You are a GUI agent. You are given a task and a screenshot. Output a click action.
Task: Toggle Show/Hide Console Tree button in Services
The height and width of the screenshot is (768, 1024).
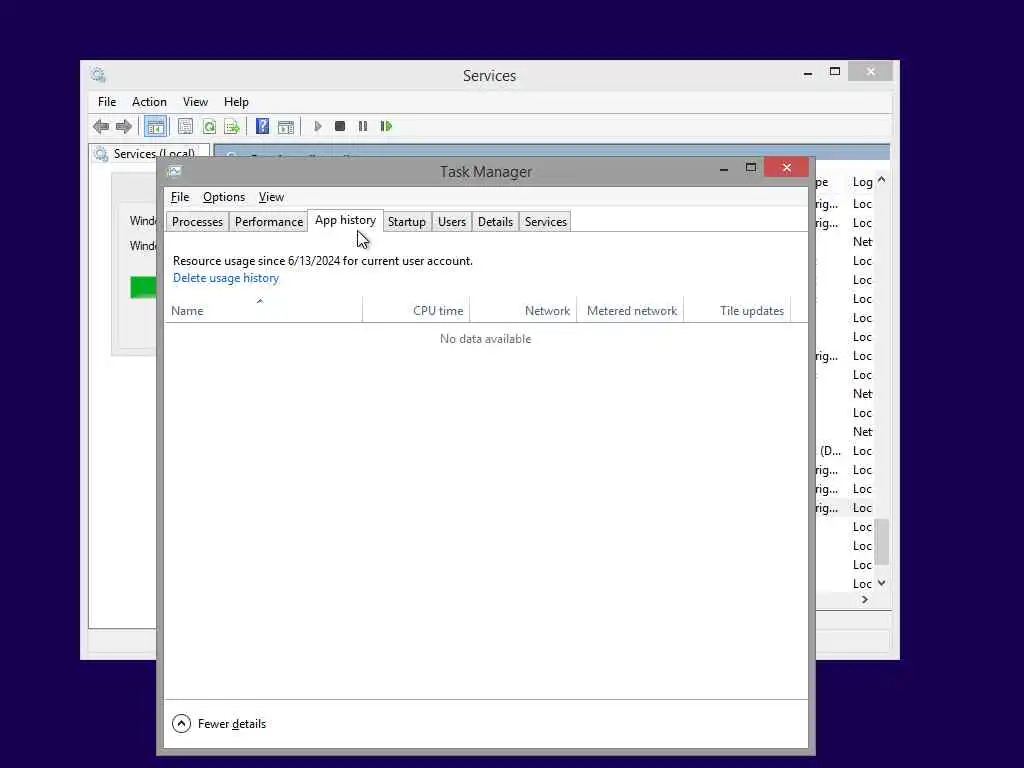[155, 127]
